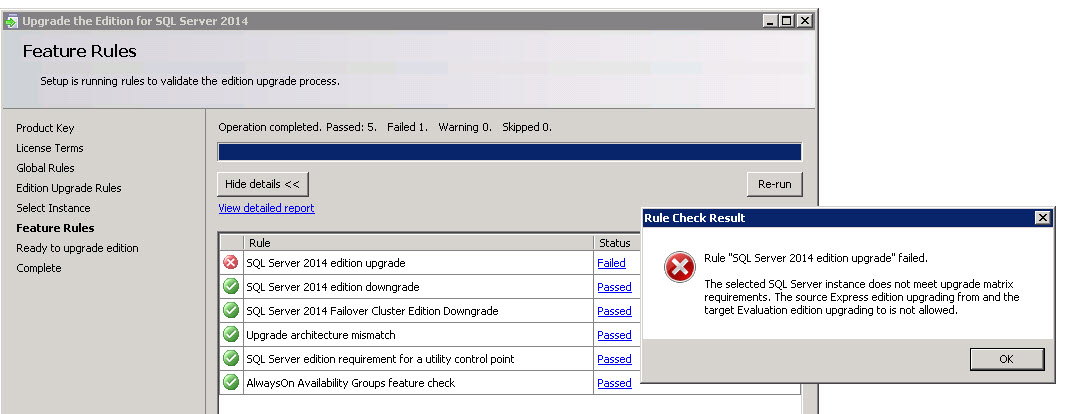1075x414 pixels.
Task: Click the red error icon in Rule Check Result
Action: click(681, 268)
